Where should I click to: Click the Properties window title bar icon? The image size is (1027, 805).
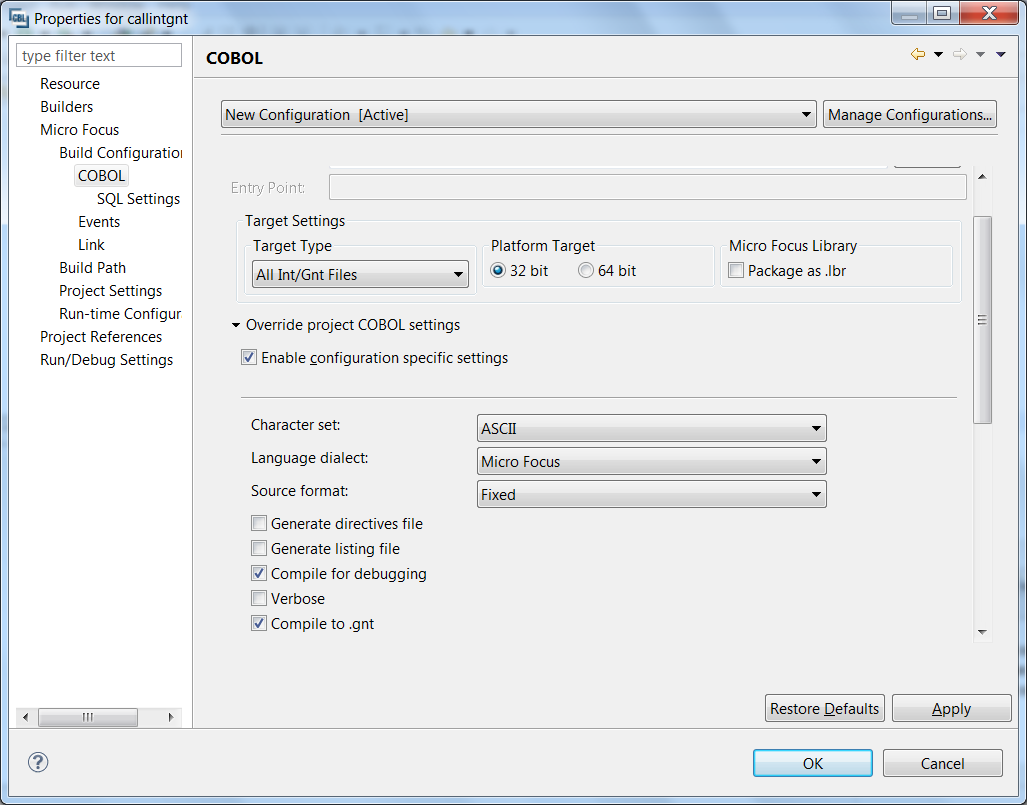19,18
